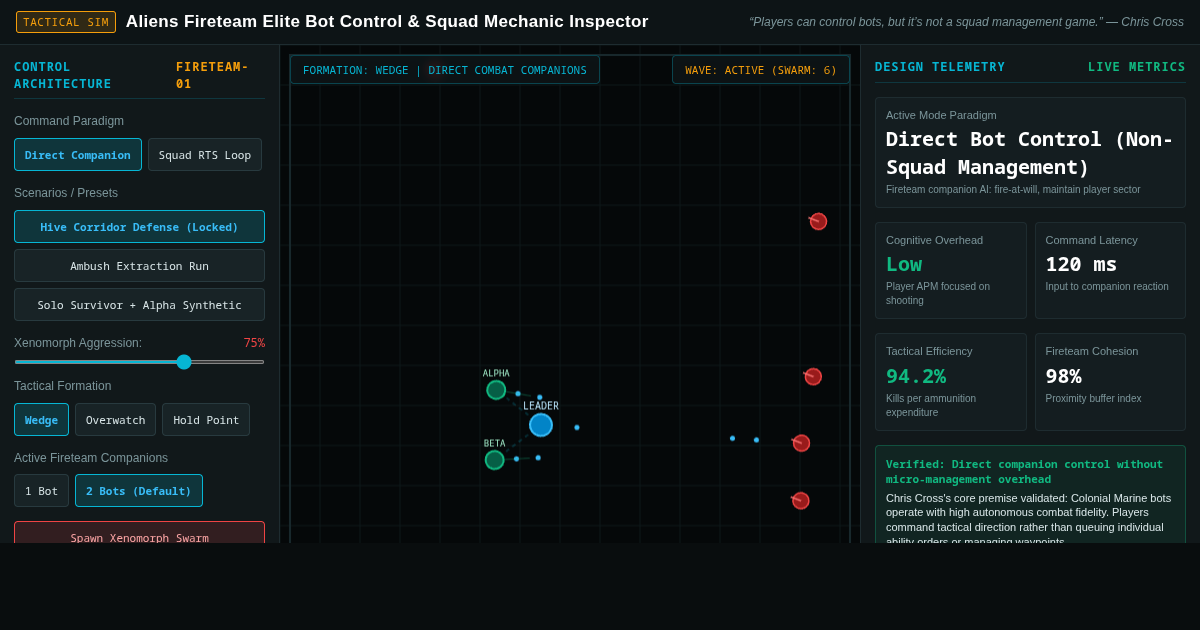
Task: Choose Solo Survivor + Alpha Synthetic preset
Action: [139, 305]
